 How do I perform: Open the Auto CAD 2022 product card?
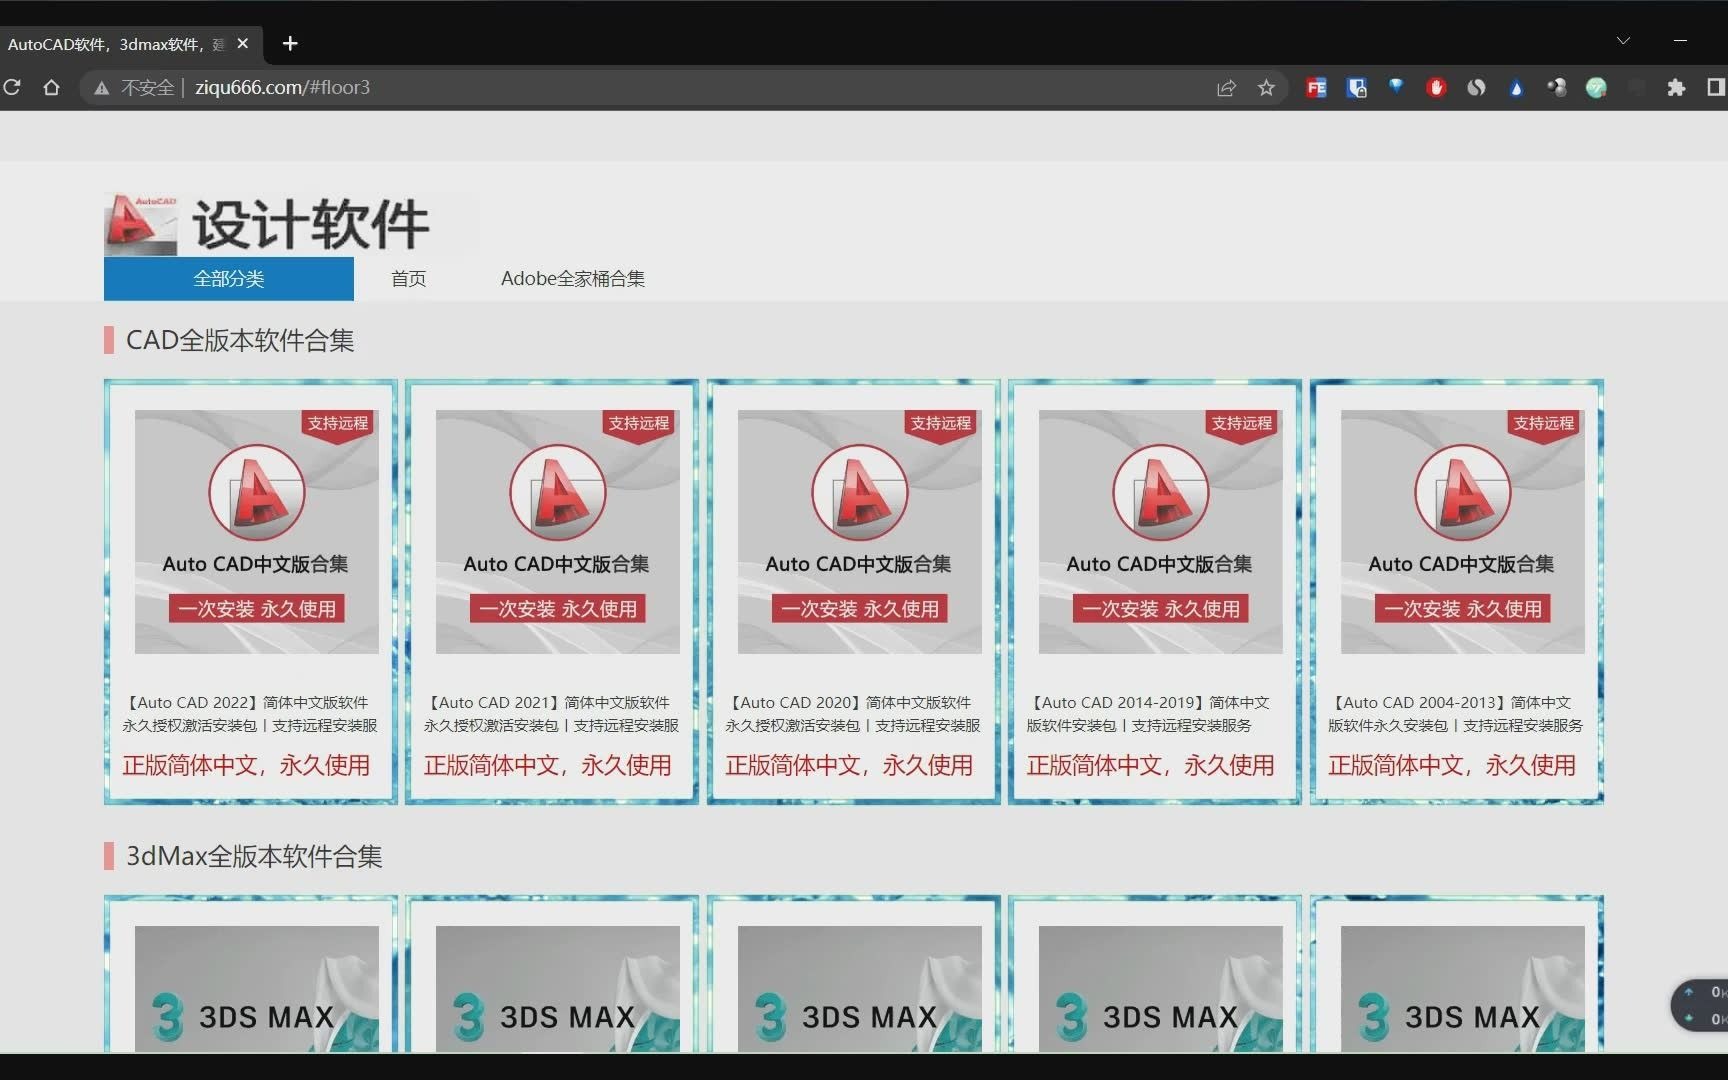(x=250, y=590)
